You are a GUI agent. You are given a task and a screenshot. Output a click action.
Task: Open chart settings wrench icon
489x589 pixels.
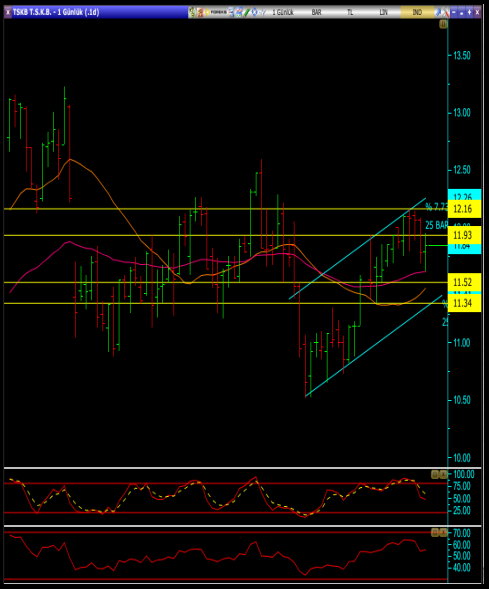(x=446, y=12)
